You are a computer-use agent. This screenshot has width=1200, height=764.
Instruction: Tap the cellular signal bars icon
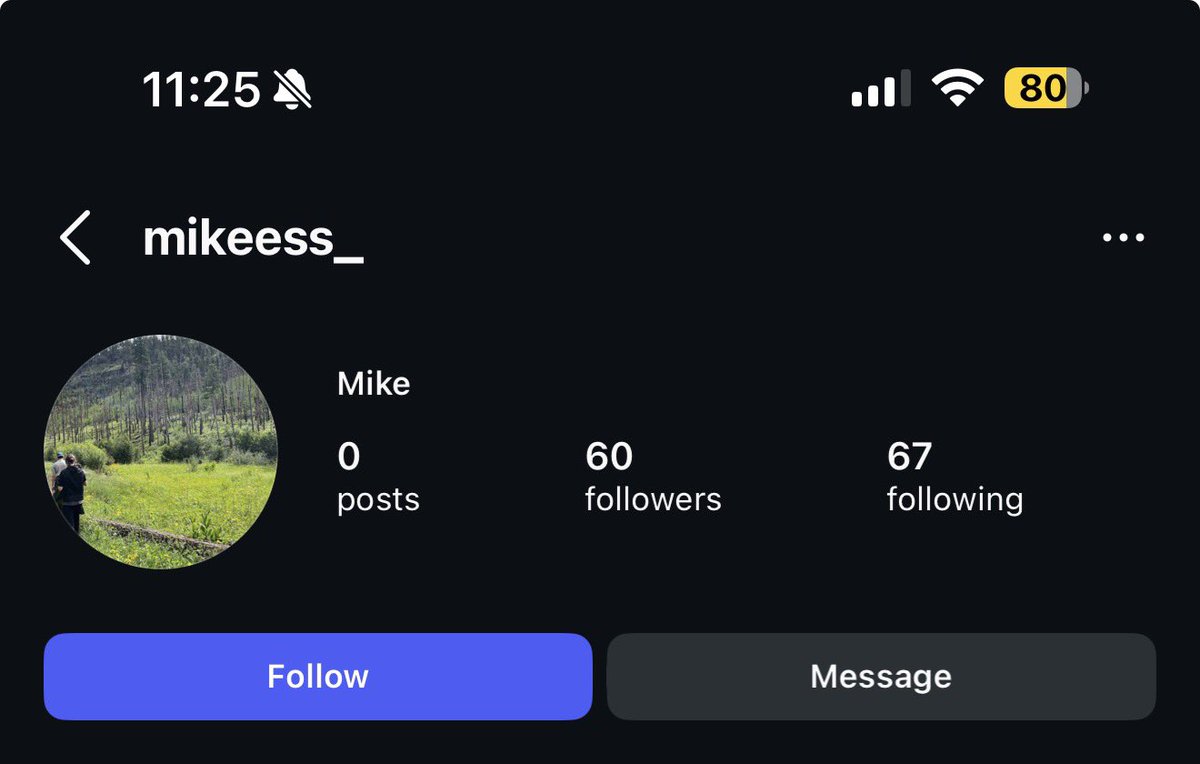[x=881, y=89]
